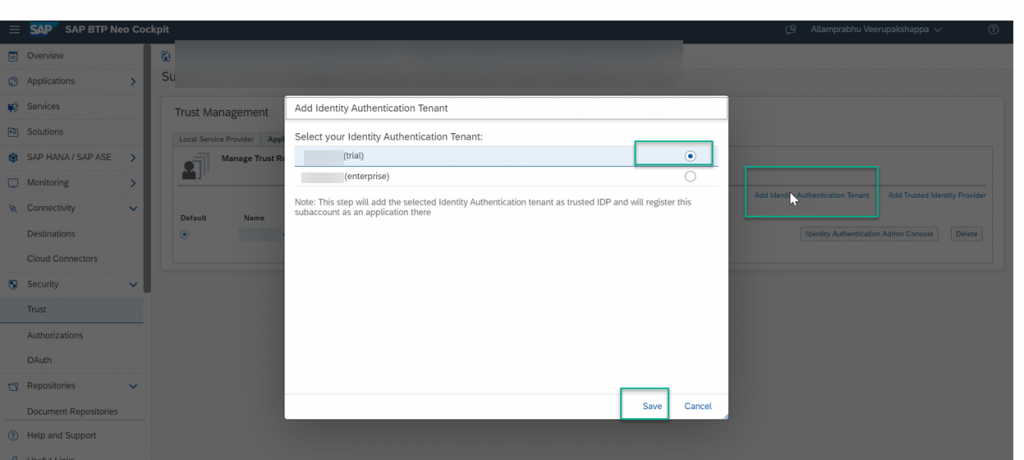
Task: Expand the Monitoring menu chevron
Action: click(x=133, y=183)
